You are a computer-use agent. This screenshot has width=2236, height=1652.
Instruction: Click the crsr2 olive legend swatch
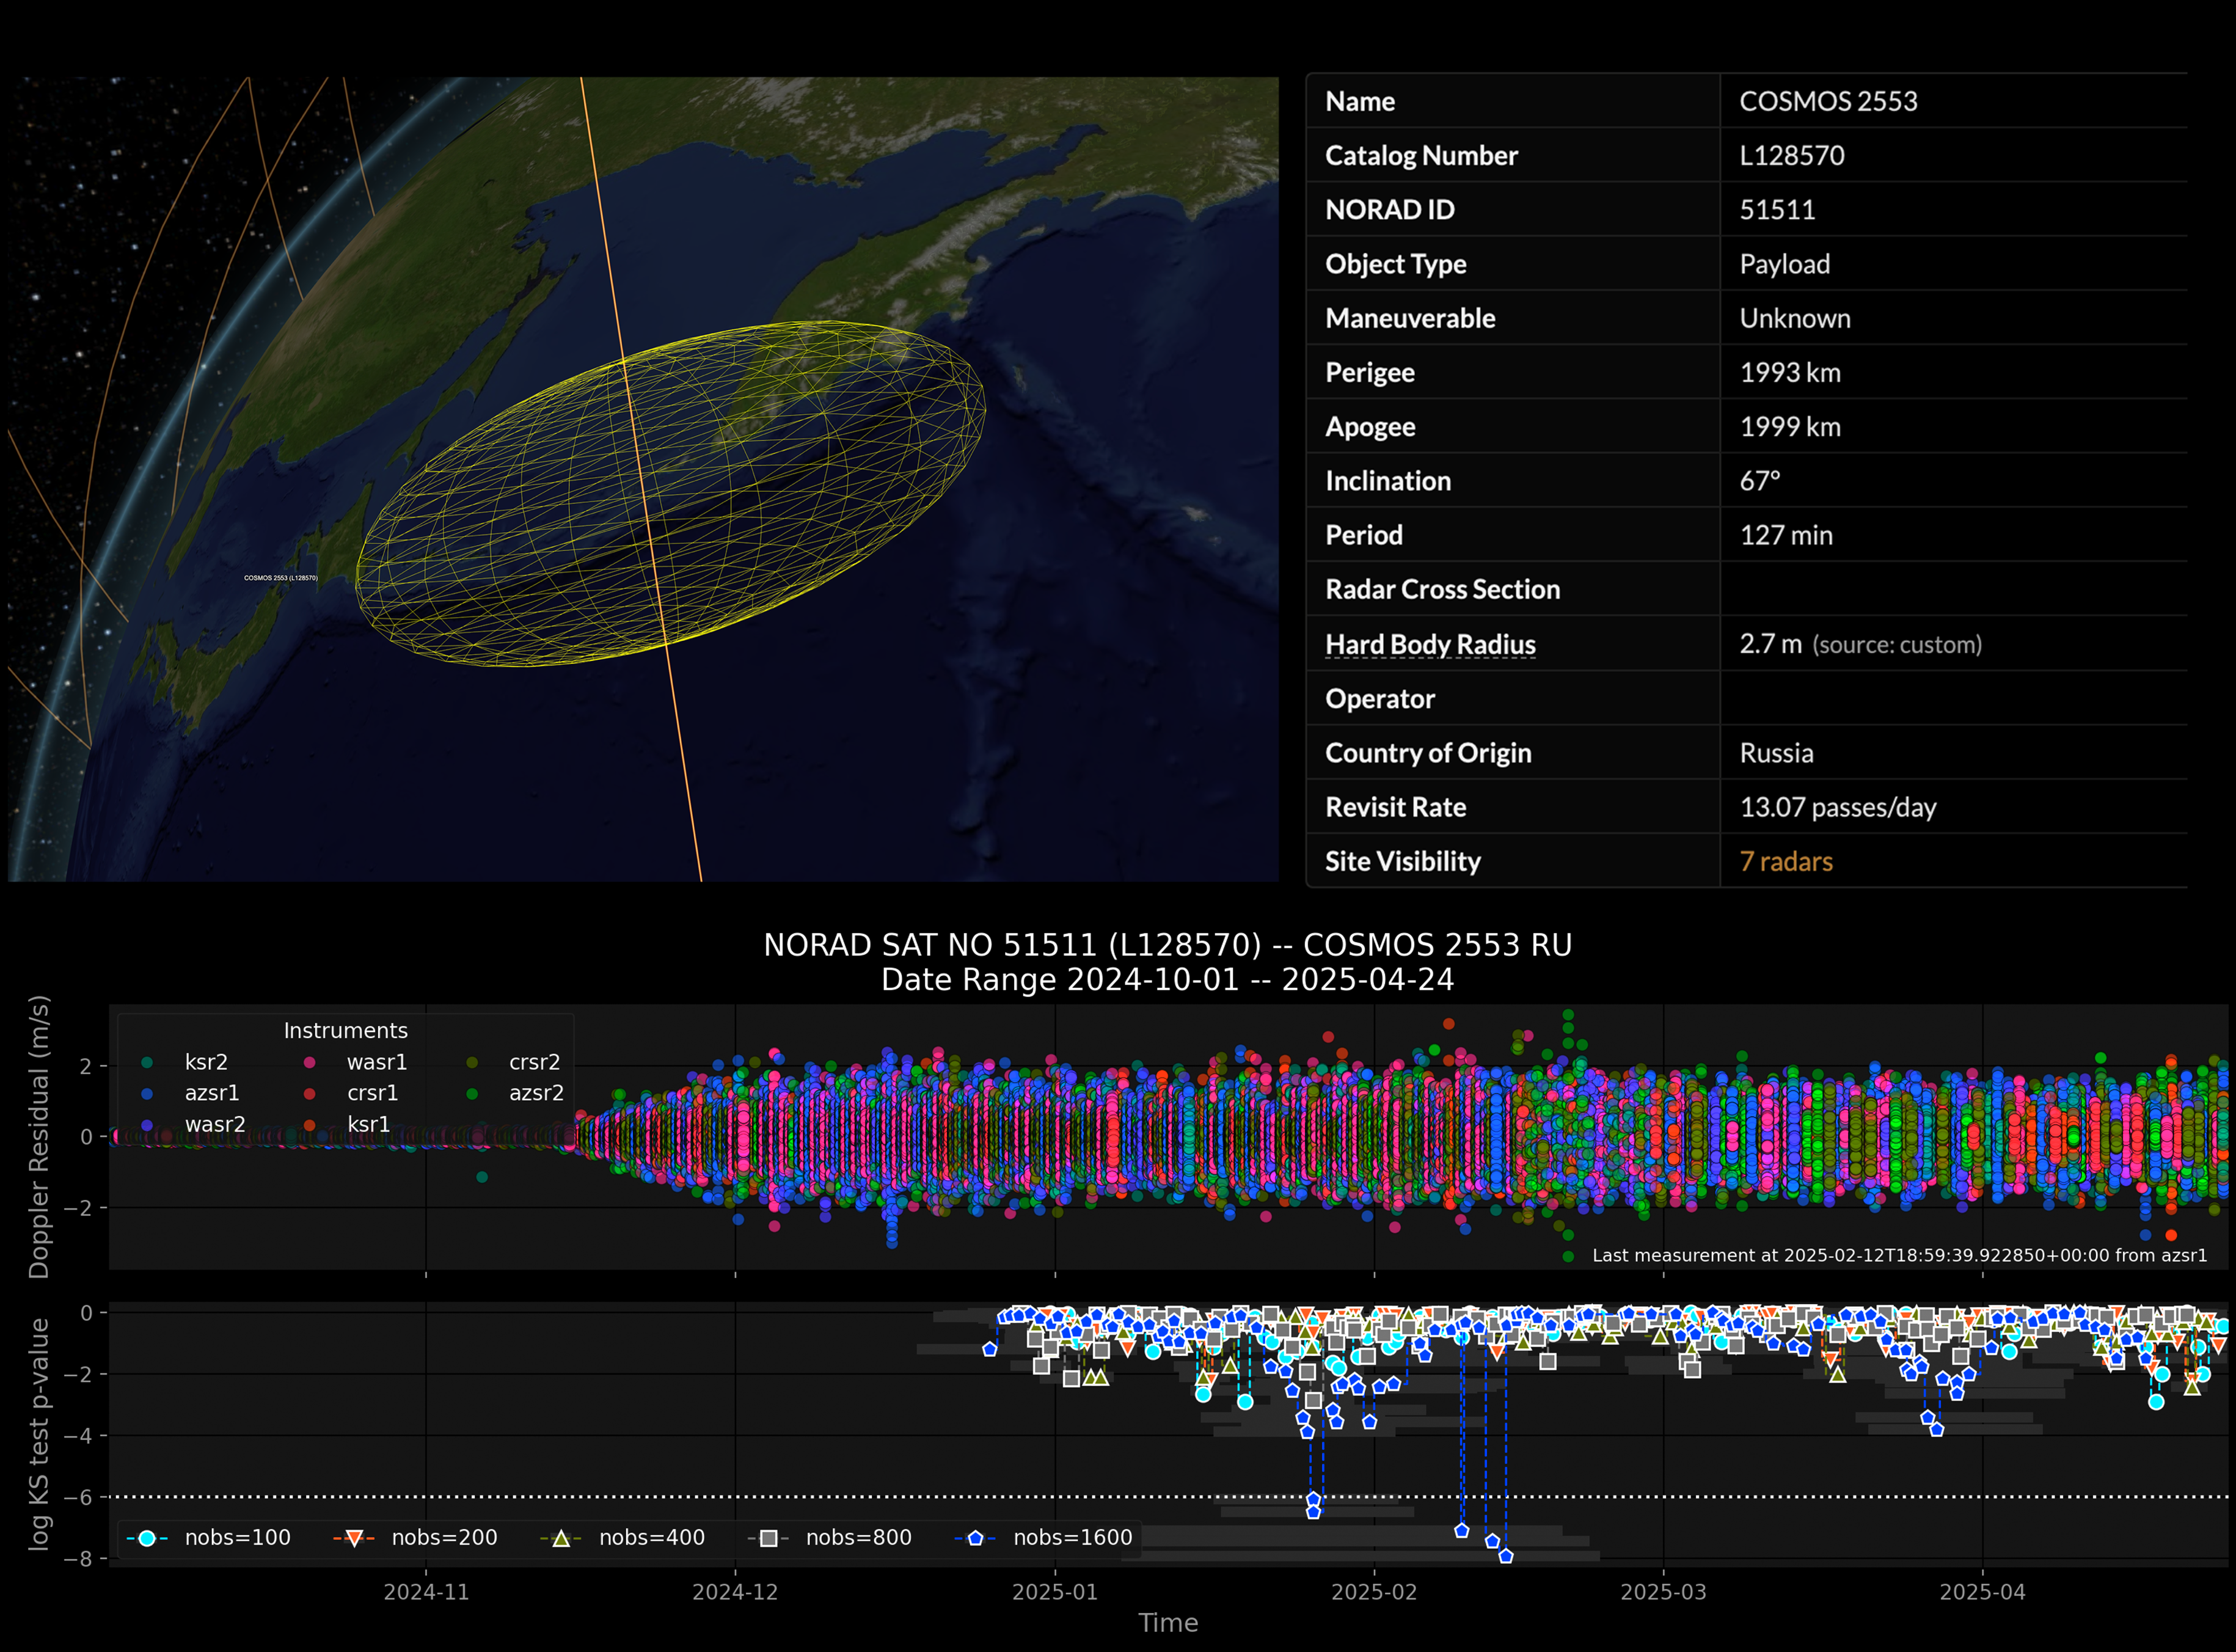(x=472, y=1062)
